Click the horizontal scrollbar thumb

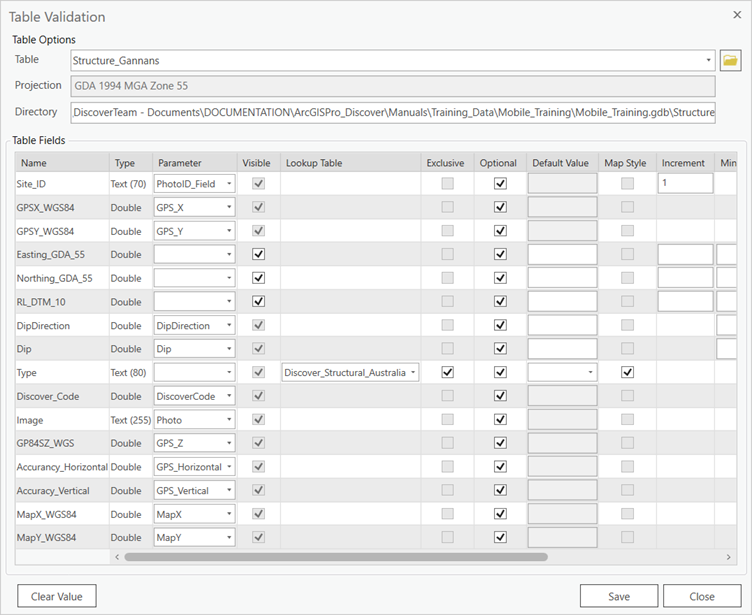pyautogui.click(x=335, y=557)
